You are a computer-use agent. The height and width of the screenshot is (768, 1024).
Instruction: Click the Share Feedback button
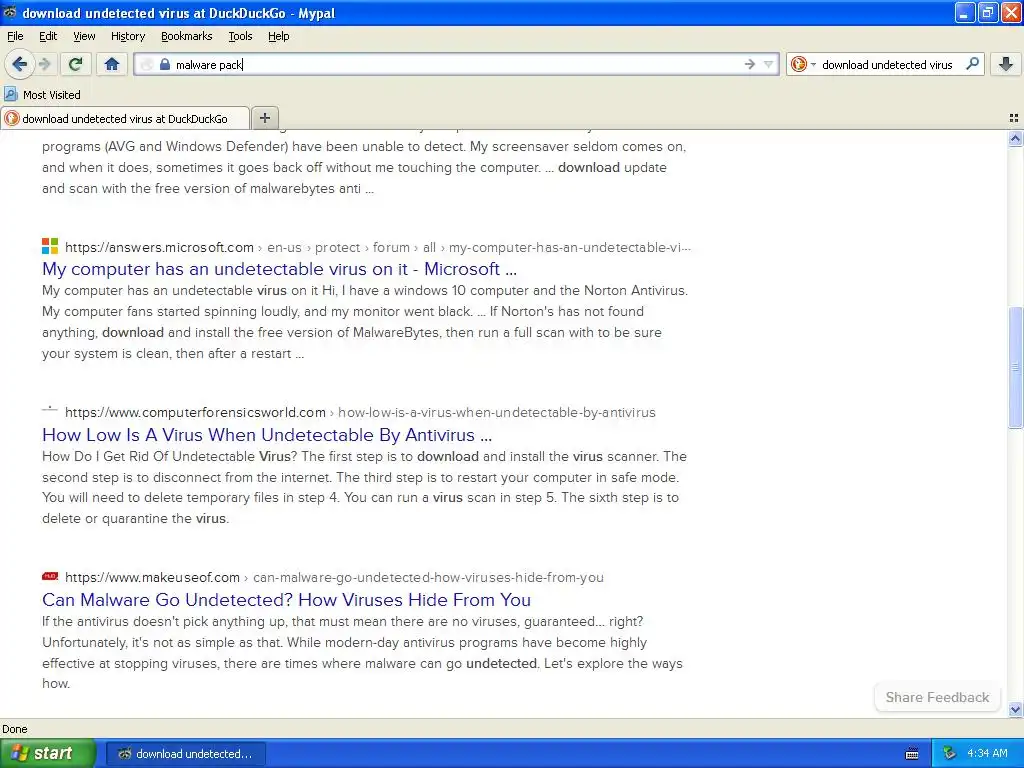coord(937,697)
